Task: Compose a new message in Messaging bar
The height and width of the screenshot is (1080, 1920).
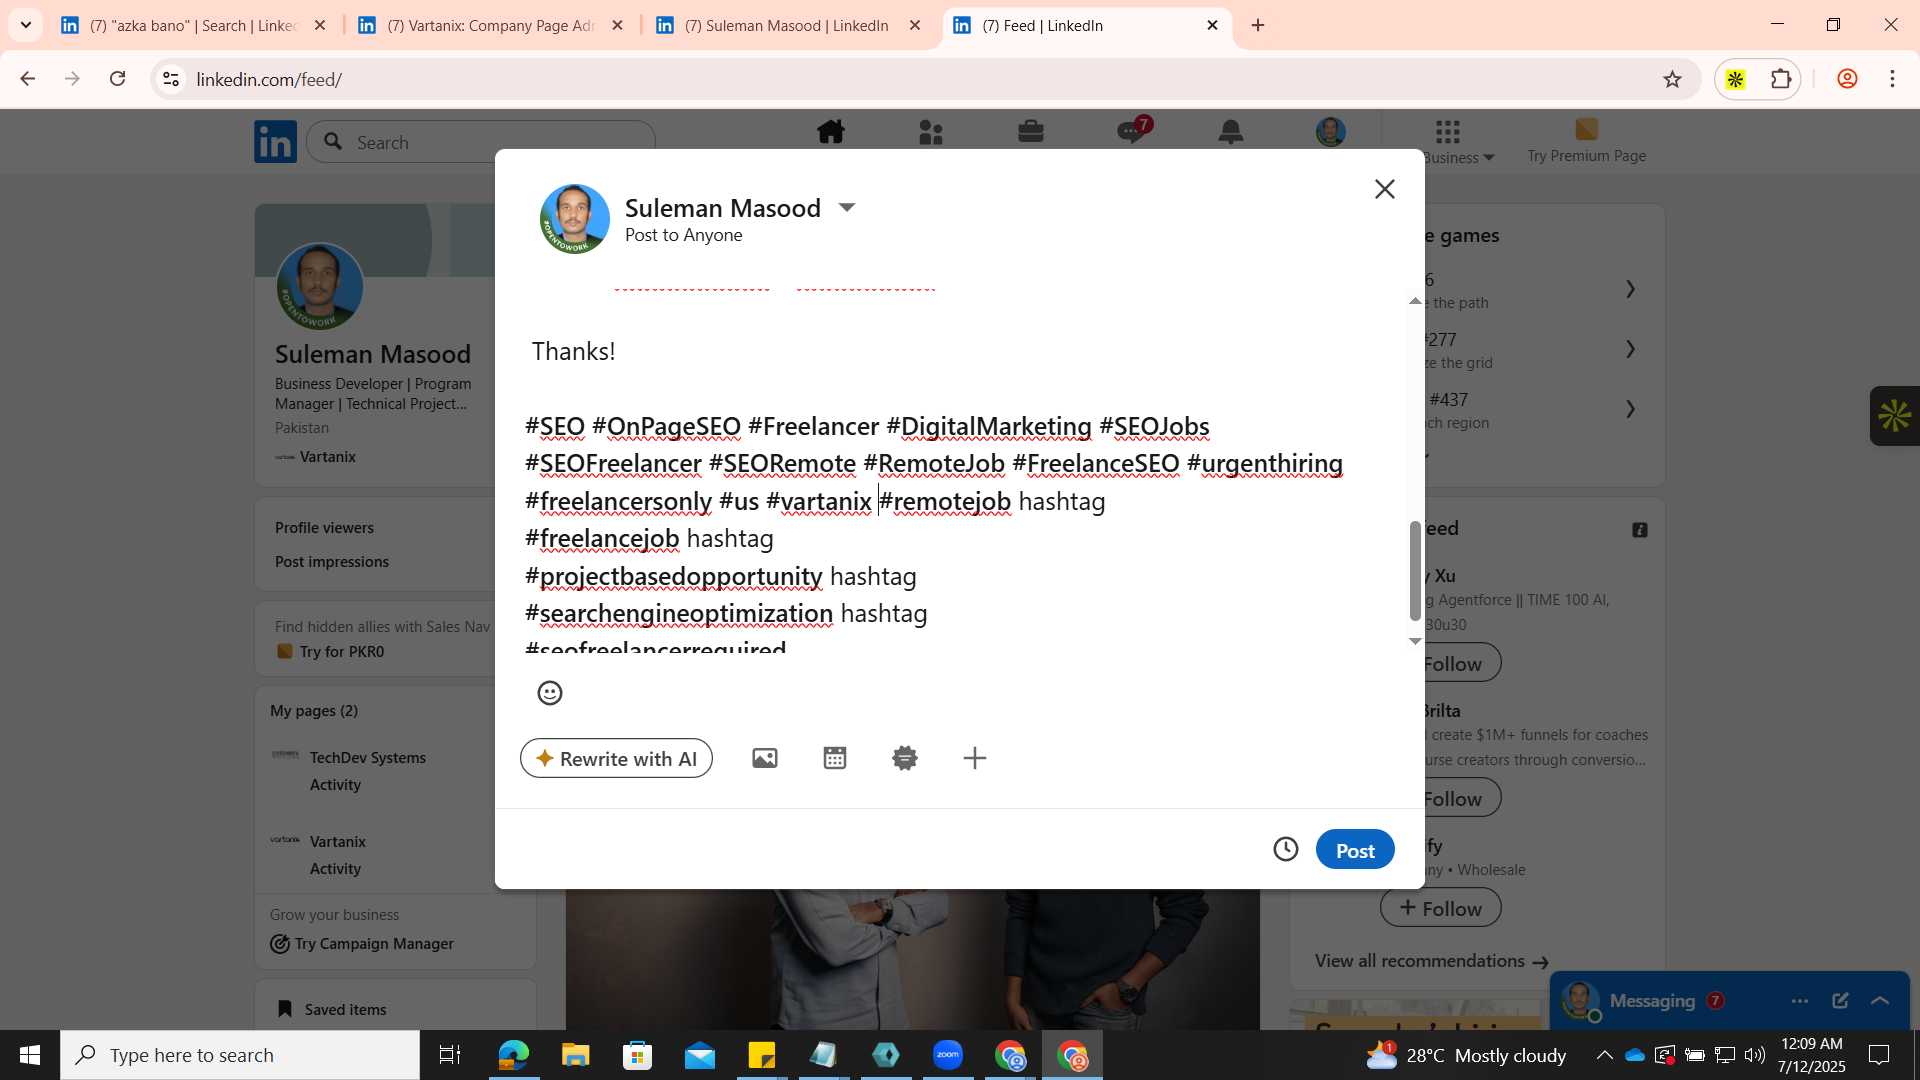Action: [1840, 1001]
